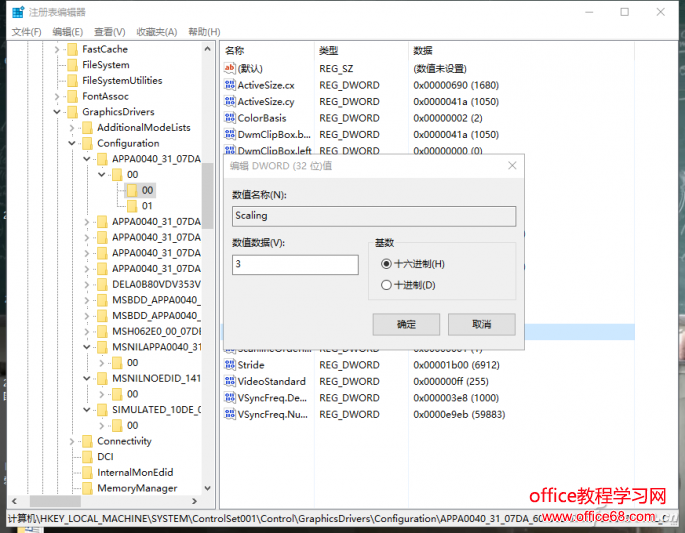Open the 编辑(E) menu
The width and height of the screenshot is (685, 533).
coord(68,32)
